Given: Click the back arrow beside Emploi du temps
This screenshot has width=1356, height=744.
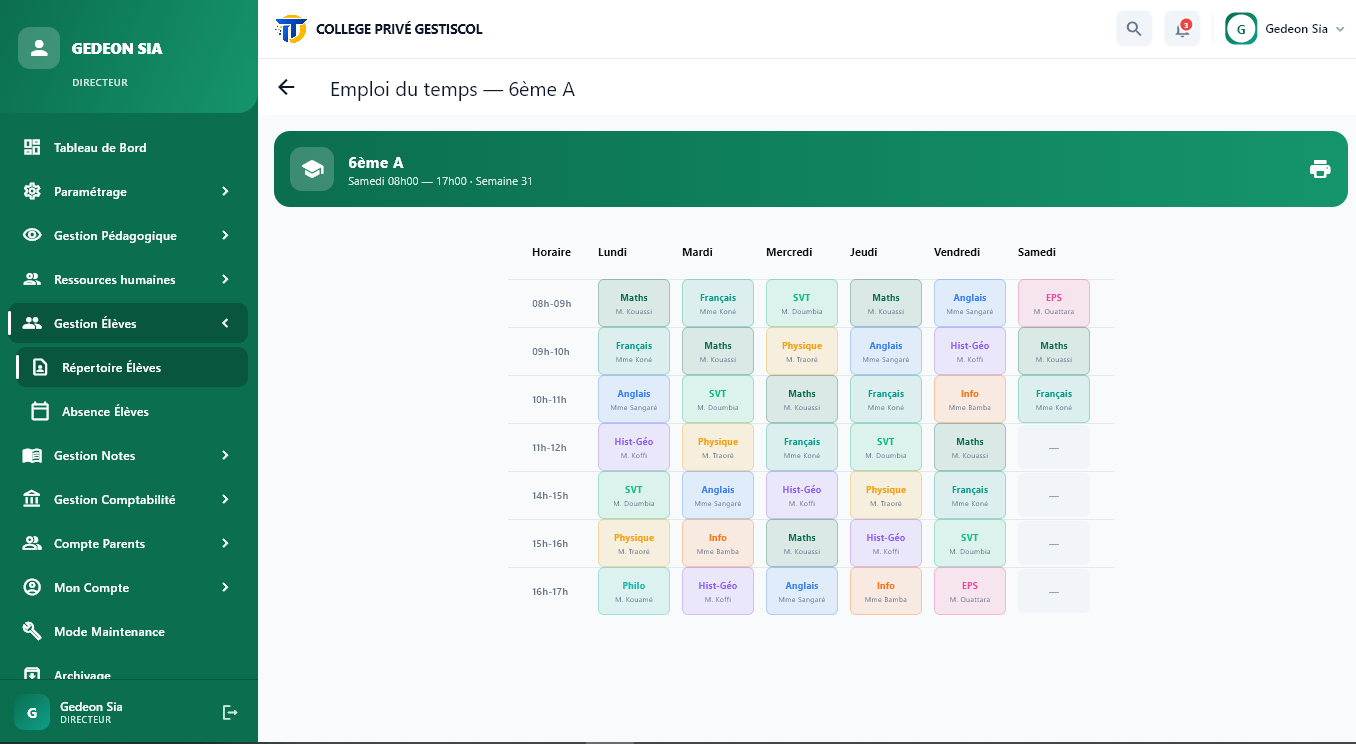Looking at the screenshot, I should point(286,87).
